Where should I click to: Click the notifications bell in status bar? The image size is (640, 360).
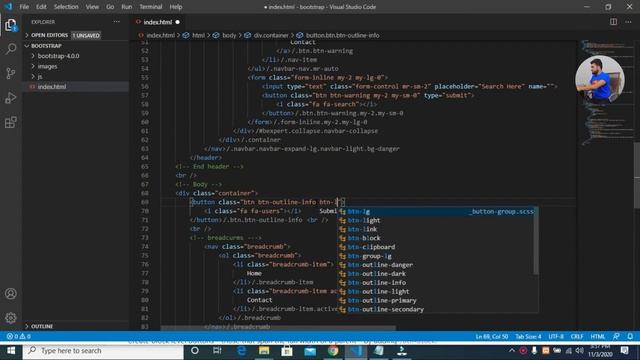tap(630, 337)
